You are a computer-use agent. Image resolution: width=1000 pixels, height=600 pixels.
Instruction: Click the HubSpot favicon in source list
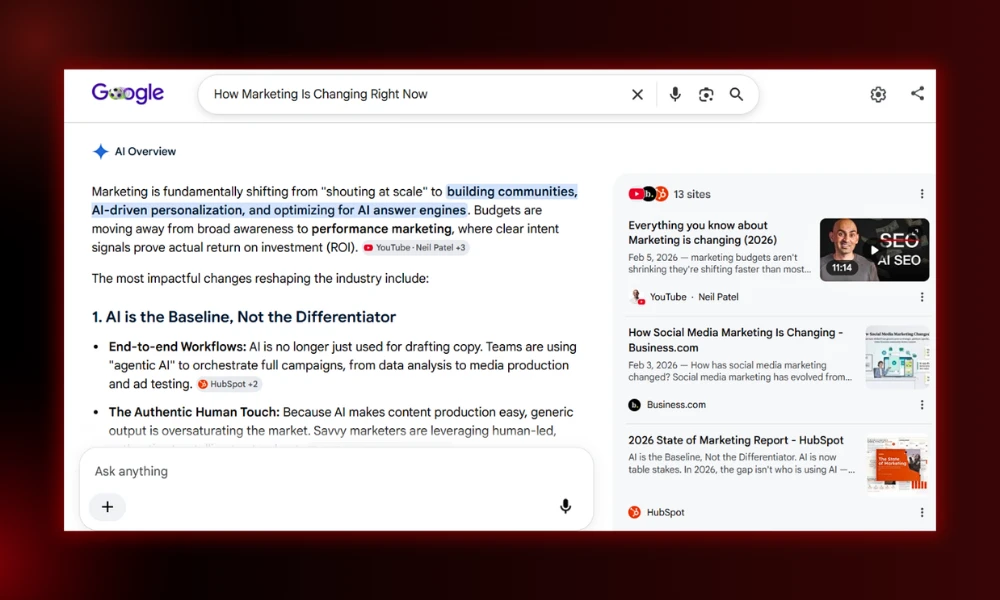635,512
